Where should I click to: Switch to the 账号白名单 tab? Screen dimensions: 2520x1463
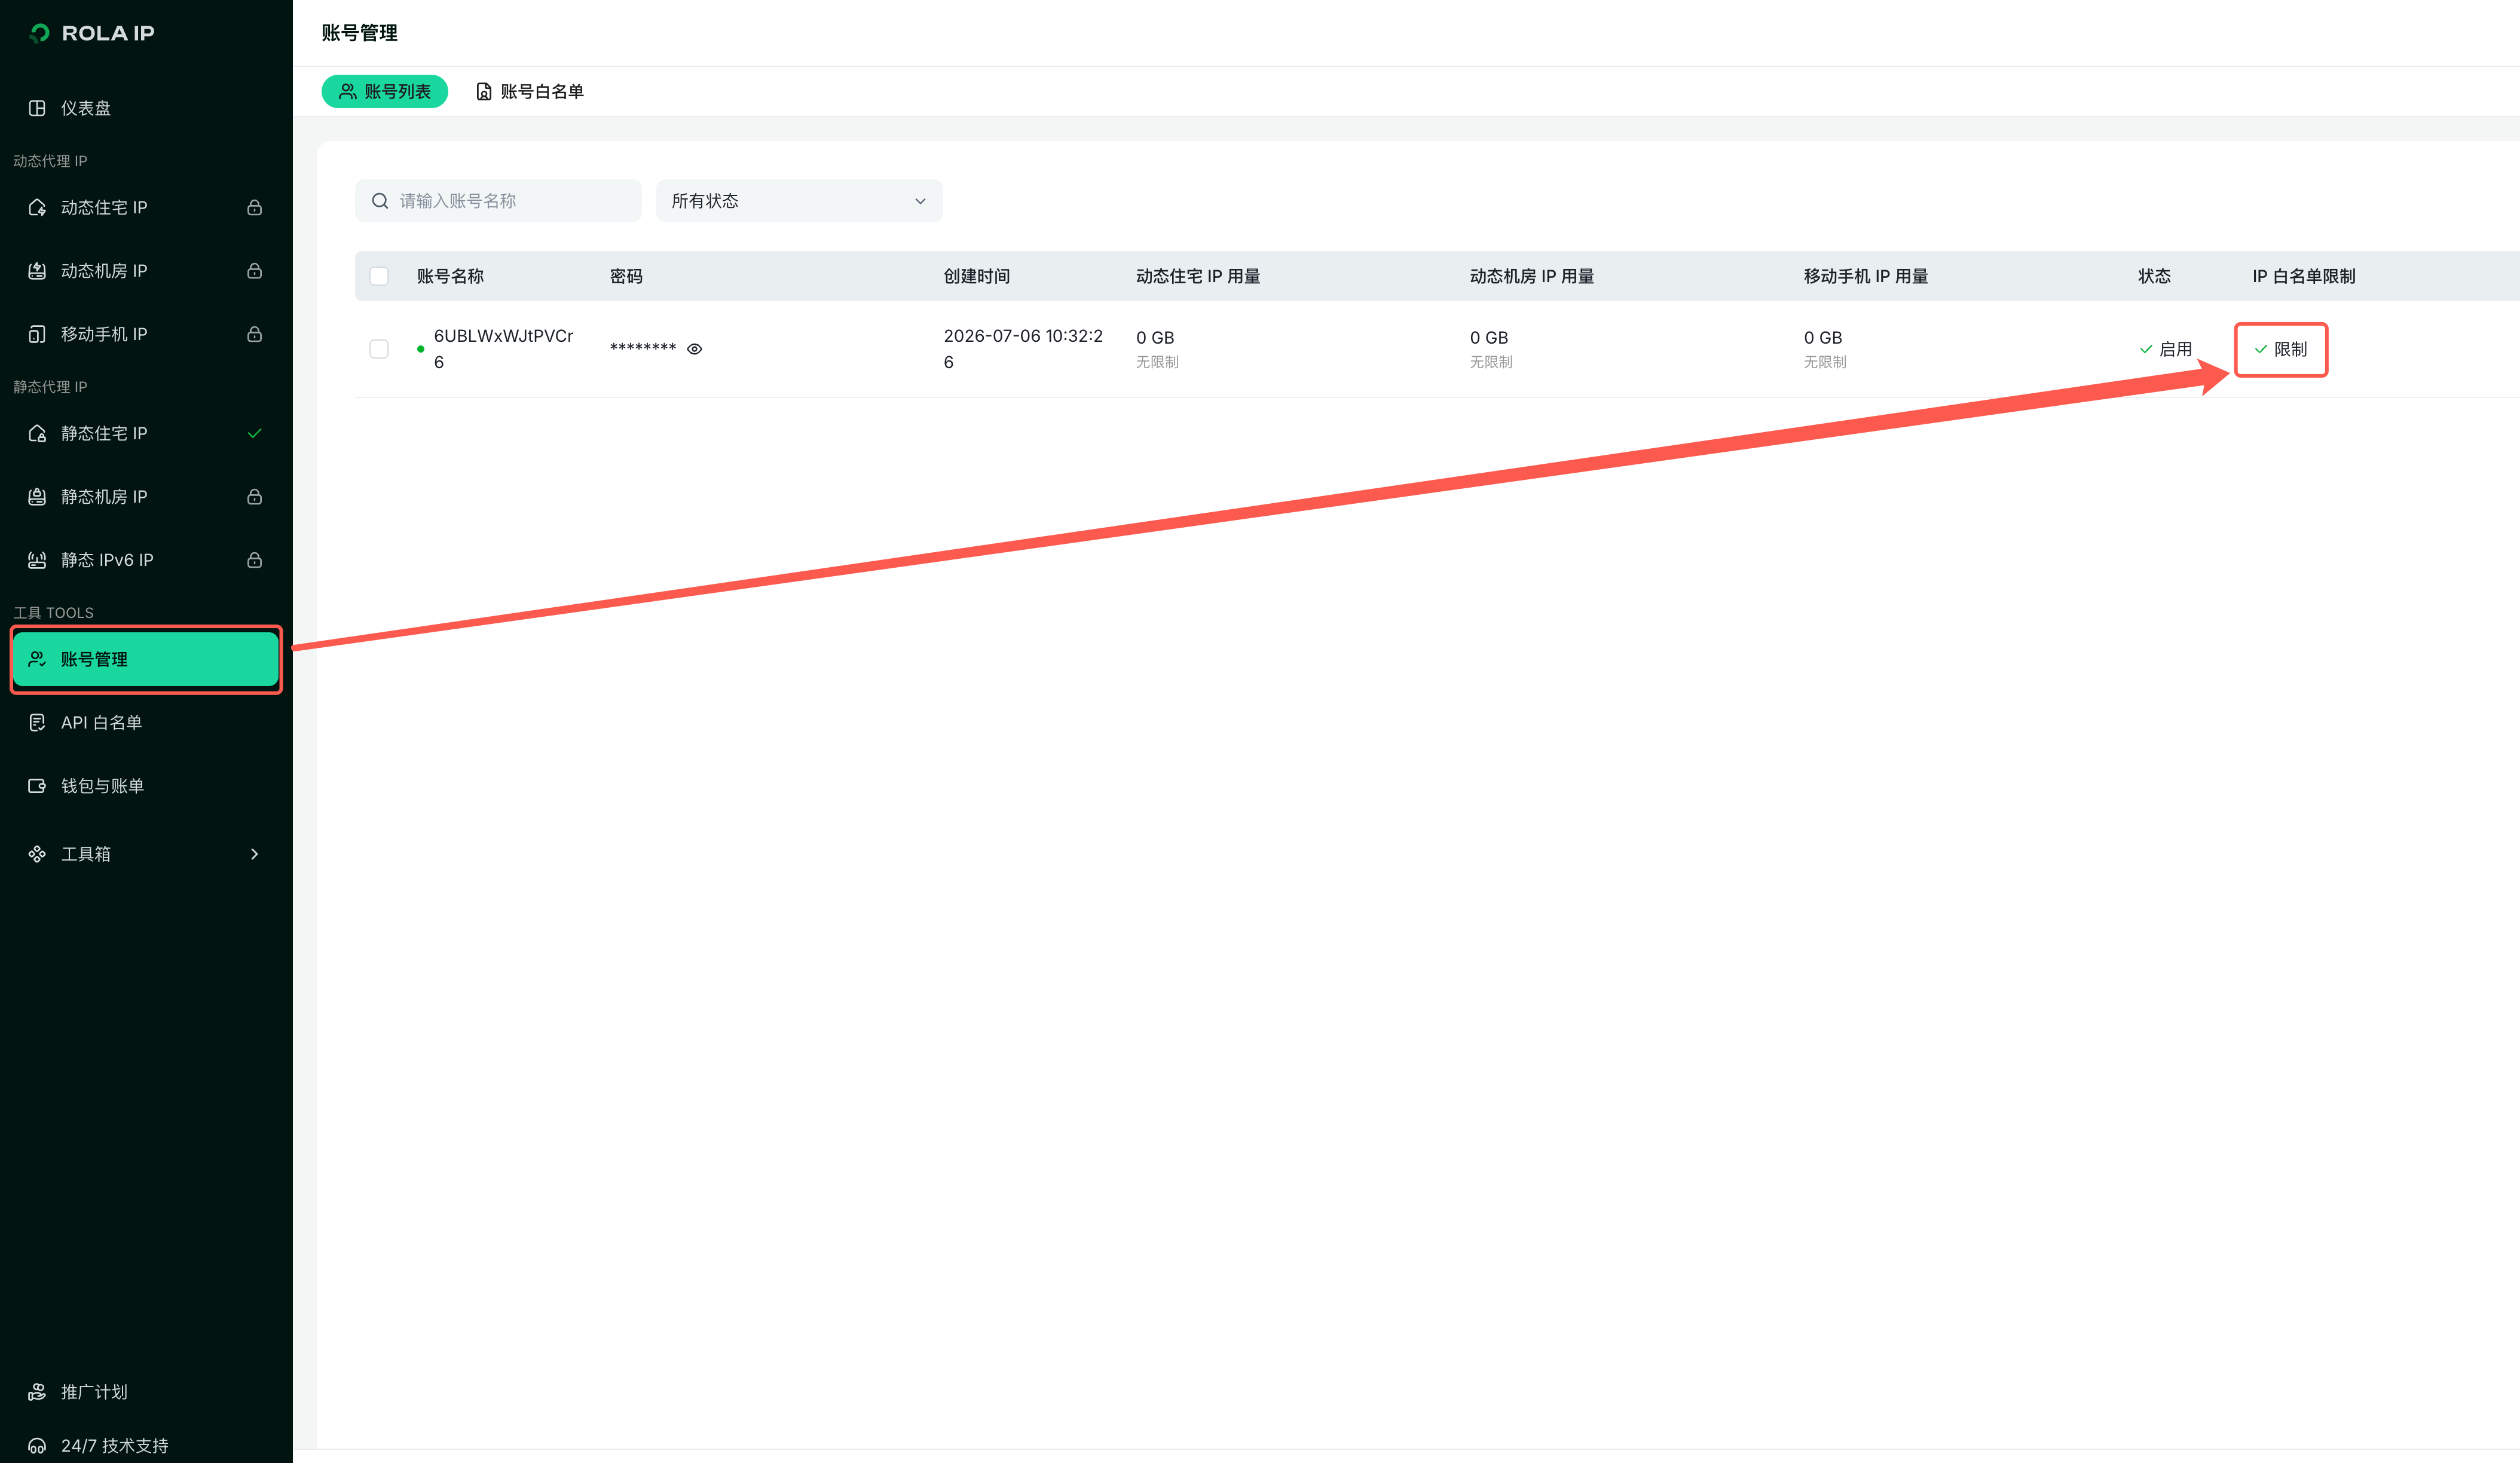(530, 92)
